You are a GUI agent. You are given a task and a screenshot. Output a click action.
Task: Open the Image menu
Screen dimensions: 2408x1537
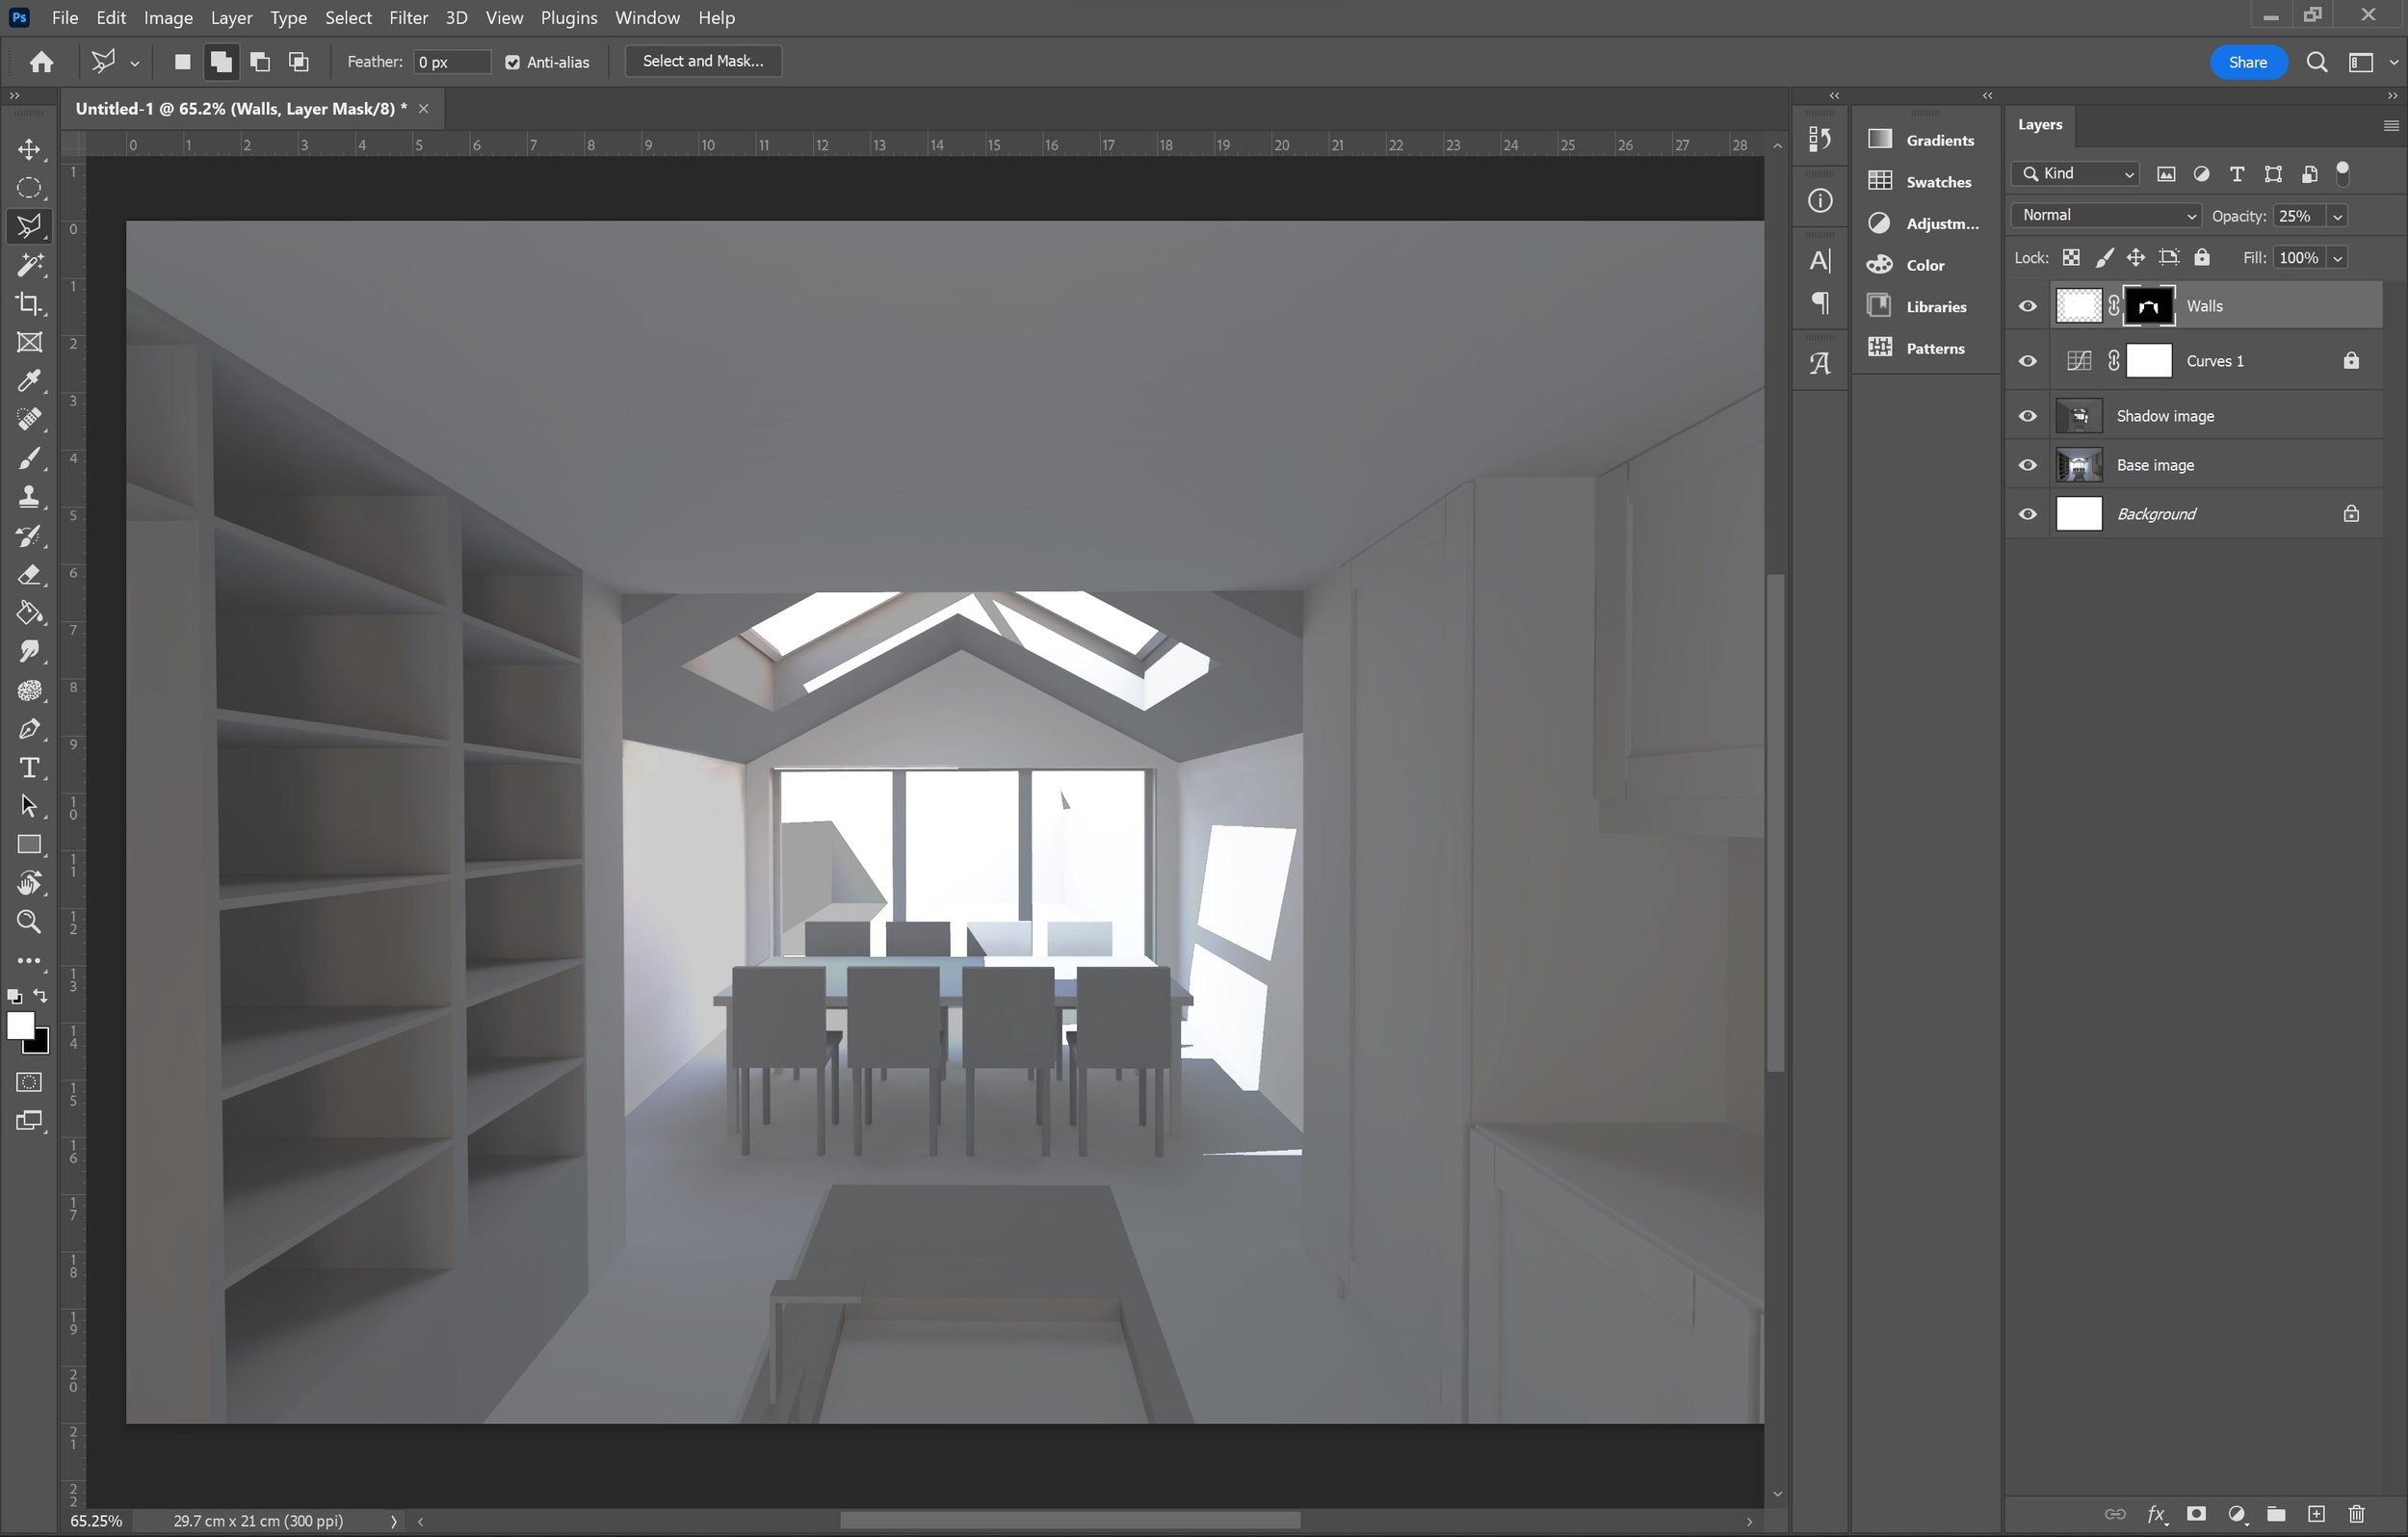[168, 17]
